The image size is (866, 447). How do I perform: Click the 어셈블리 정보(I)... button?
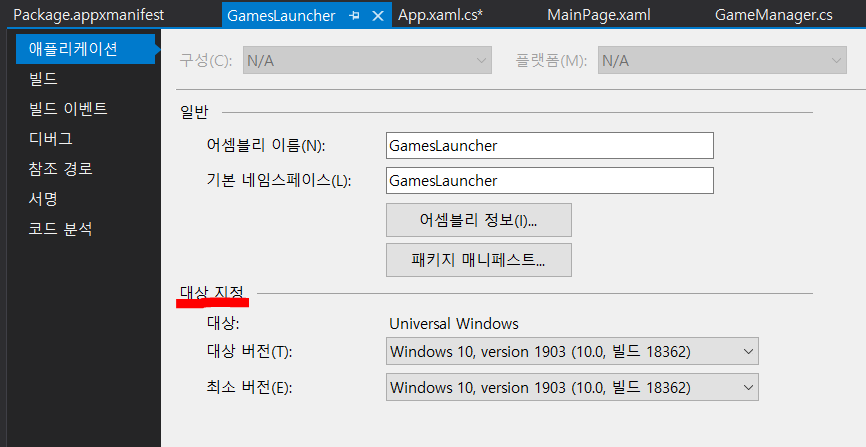coord(478,220)
